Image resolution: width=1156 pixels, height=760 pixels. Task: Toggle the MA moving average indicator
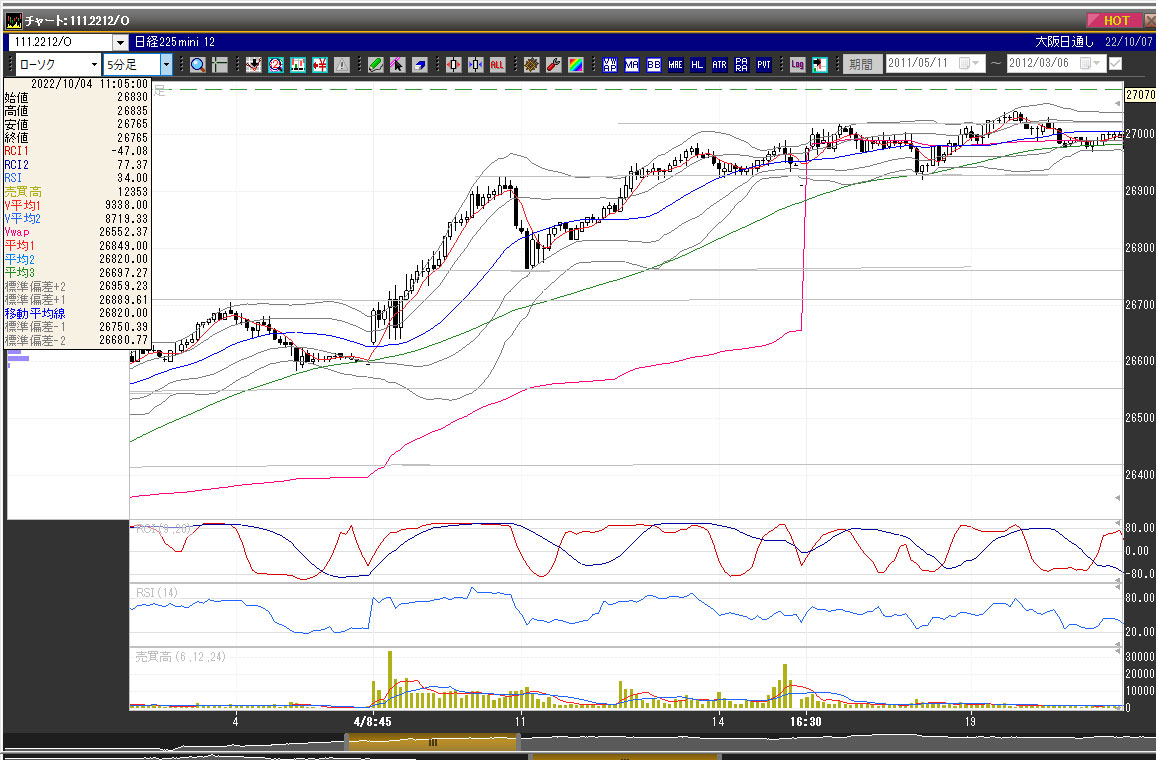(632, 65)
